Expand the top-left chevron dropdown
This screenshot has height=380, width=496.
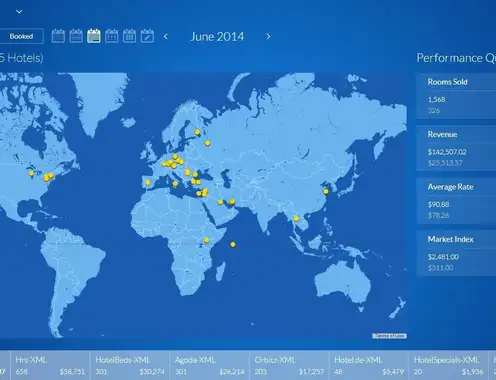coord(19,12)
